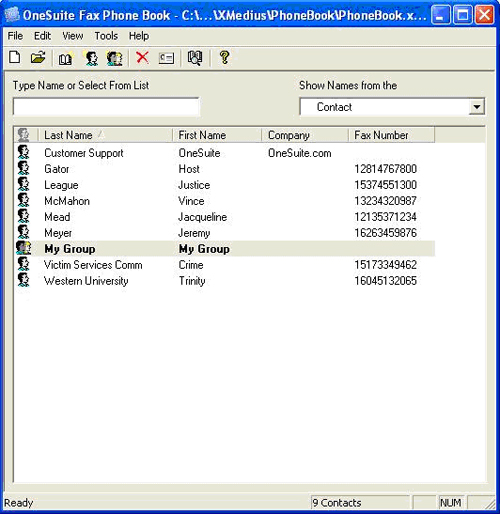This screenshot has height=514, width=500.
Task: Sort by the Last Name column header
Action: click(105, 135)
